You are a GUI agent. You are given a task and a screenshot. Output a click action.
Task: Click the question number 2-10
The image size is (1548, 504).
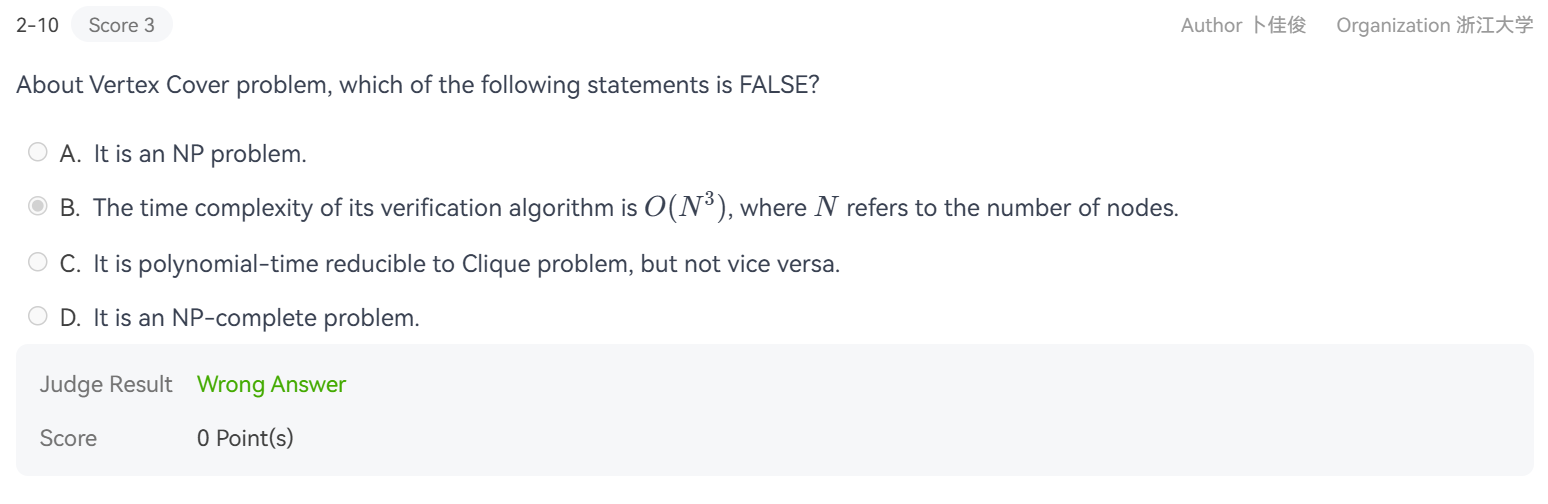[37, 25]
